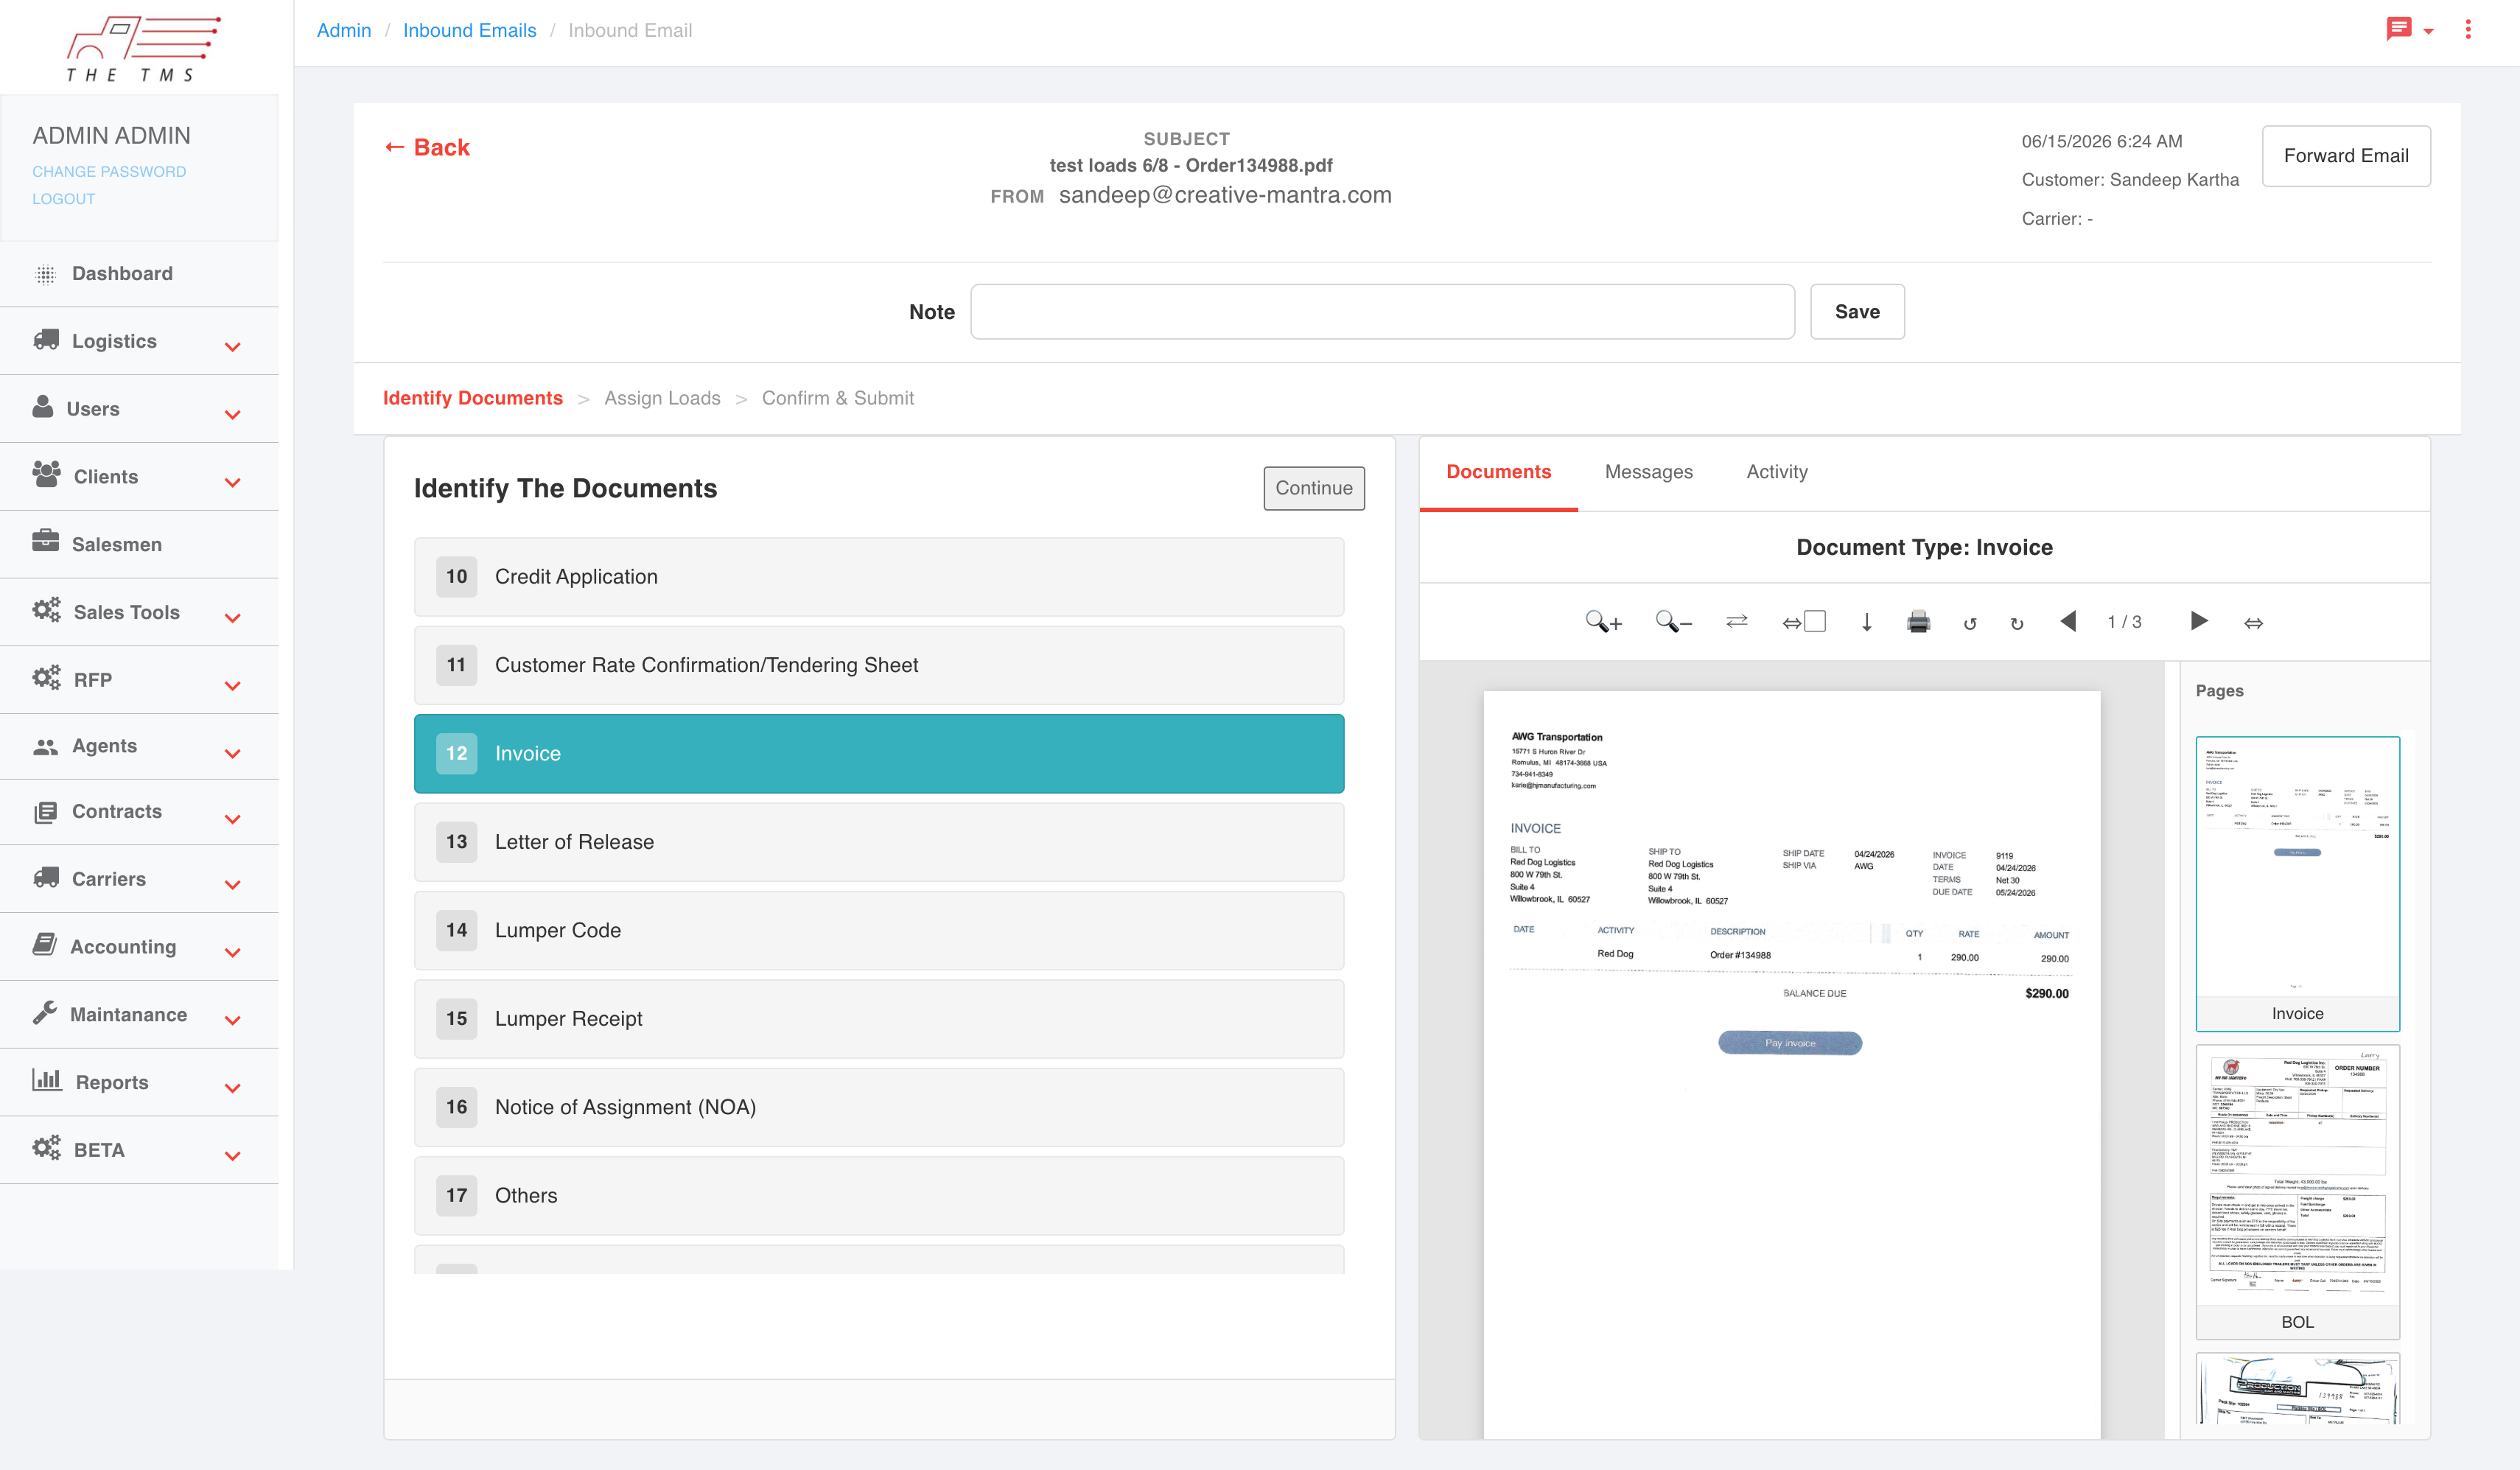Choose Customer Rate Confirmation/Tendering Sheet type

pos(878,665)
